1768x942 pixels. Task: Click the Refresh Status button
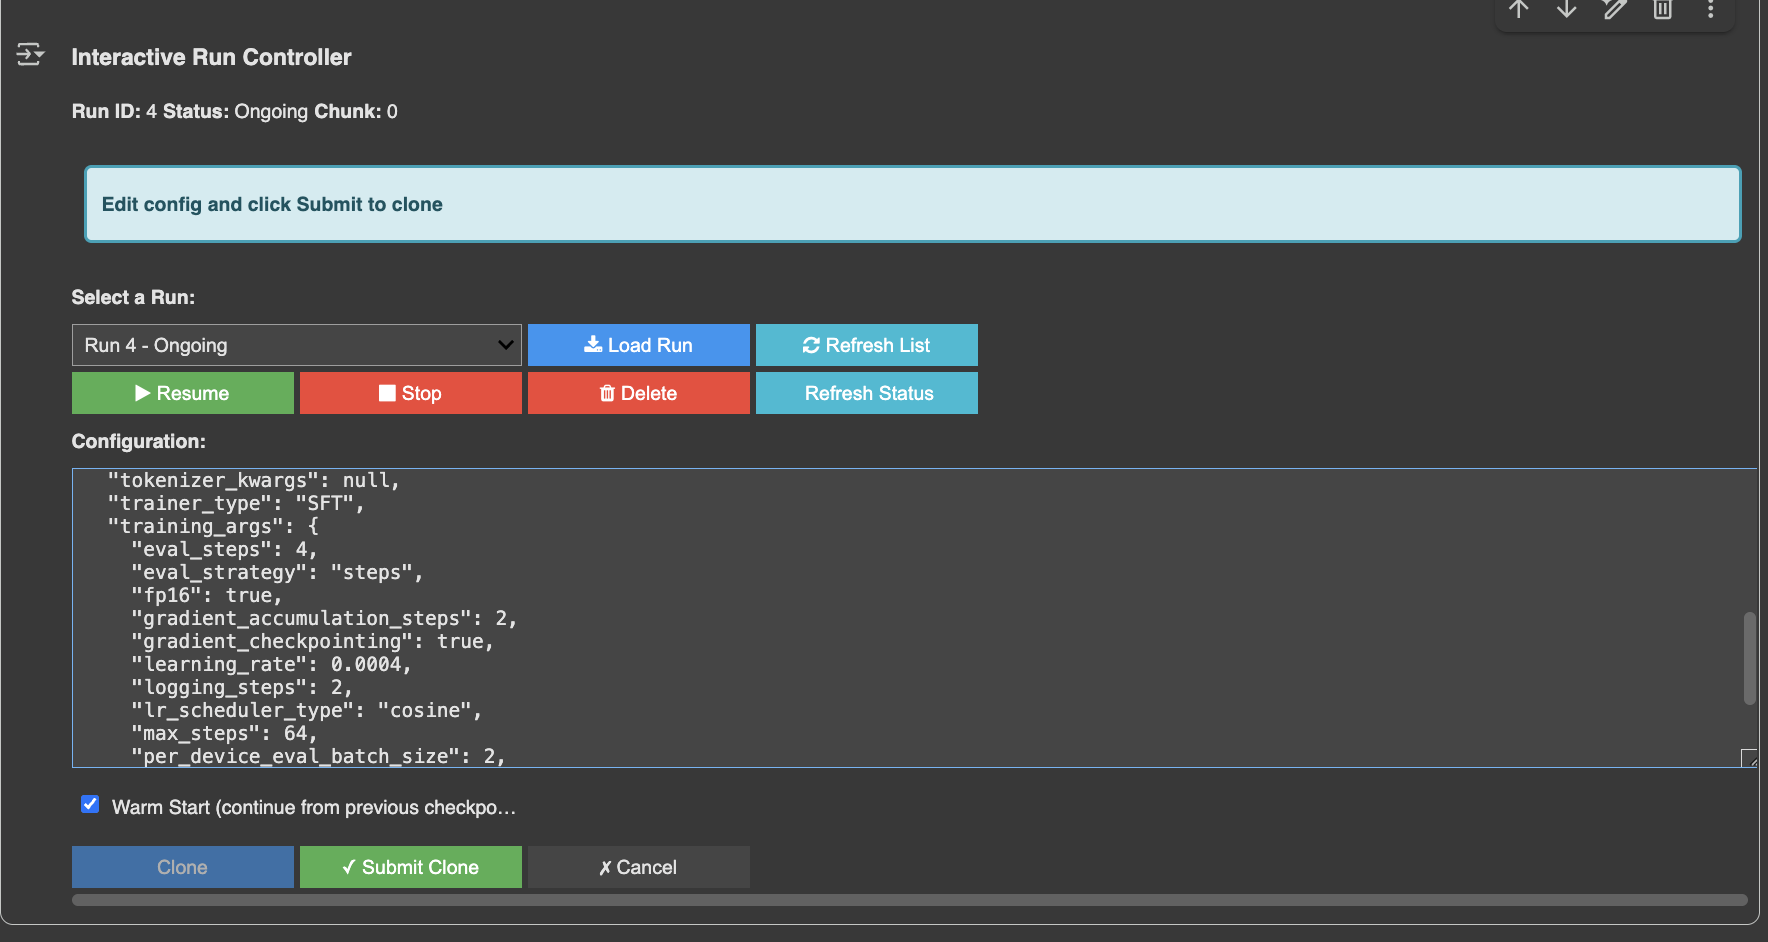[x=866, y=393]
